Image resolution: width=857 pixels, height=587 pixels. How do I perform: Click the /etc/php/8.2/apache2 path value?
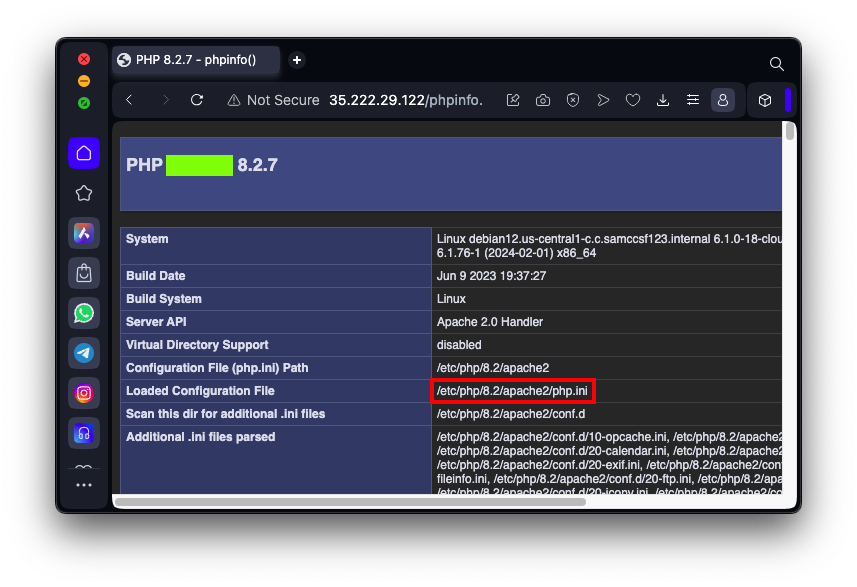pyautogui.click(x=492, y=368)
